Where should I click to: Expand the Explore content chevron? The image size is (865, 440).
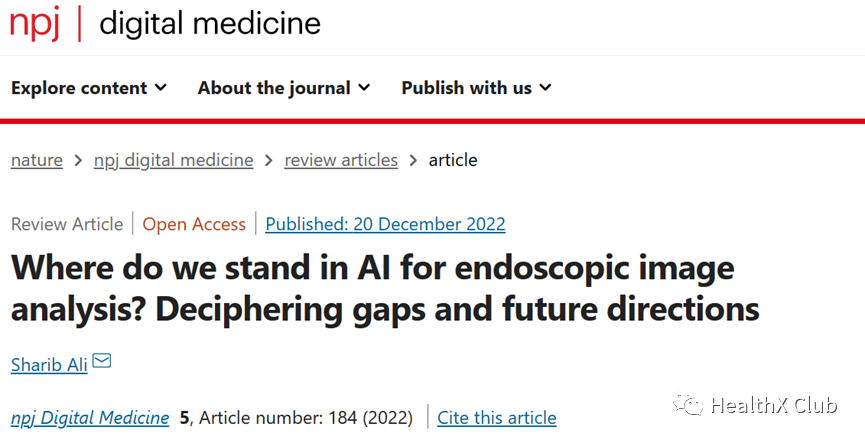pyautogui.click(x=161, y=87)
